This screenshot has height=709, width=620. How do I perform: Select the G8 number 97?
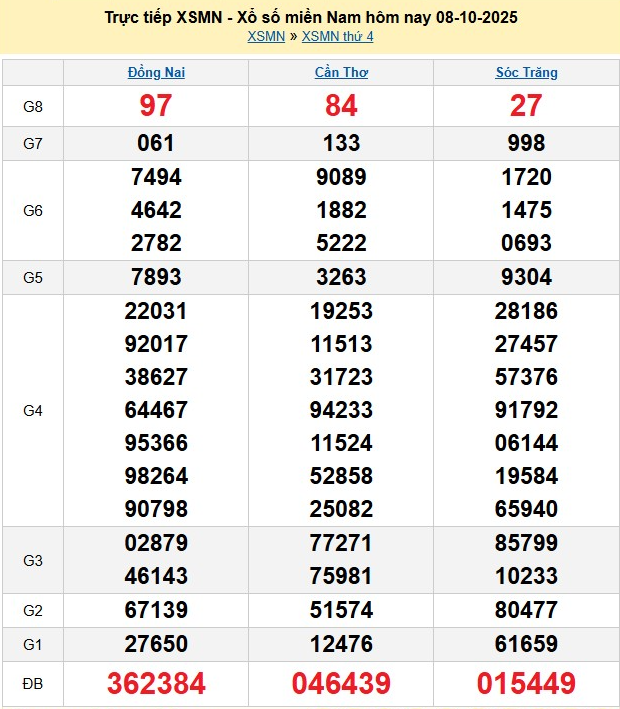[x=156, y=105]
